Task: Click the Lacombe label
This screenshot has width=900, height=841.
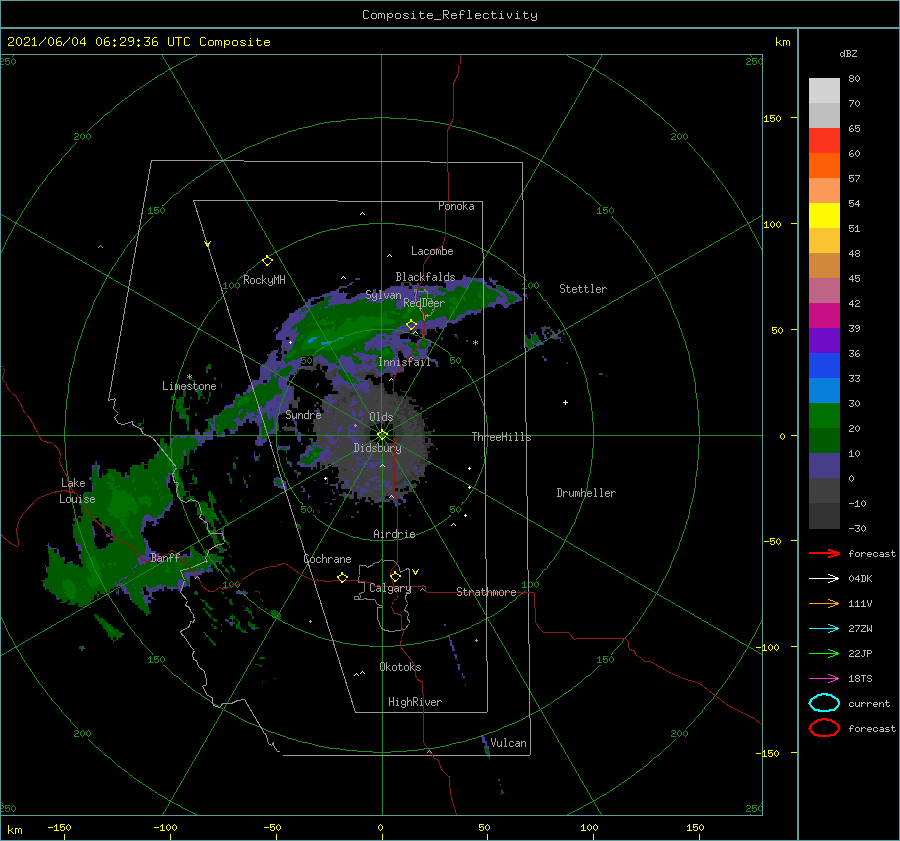Action: pos(432,251)
